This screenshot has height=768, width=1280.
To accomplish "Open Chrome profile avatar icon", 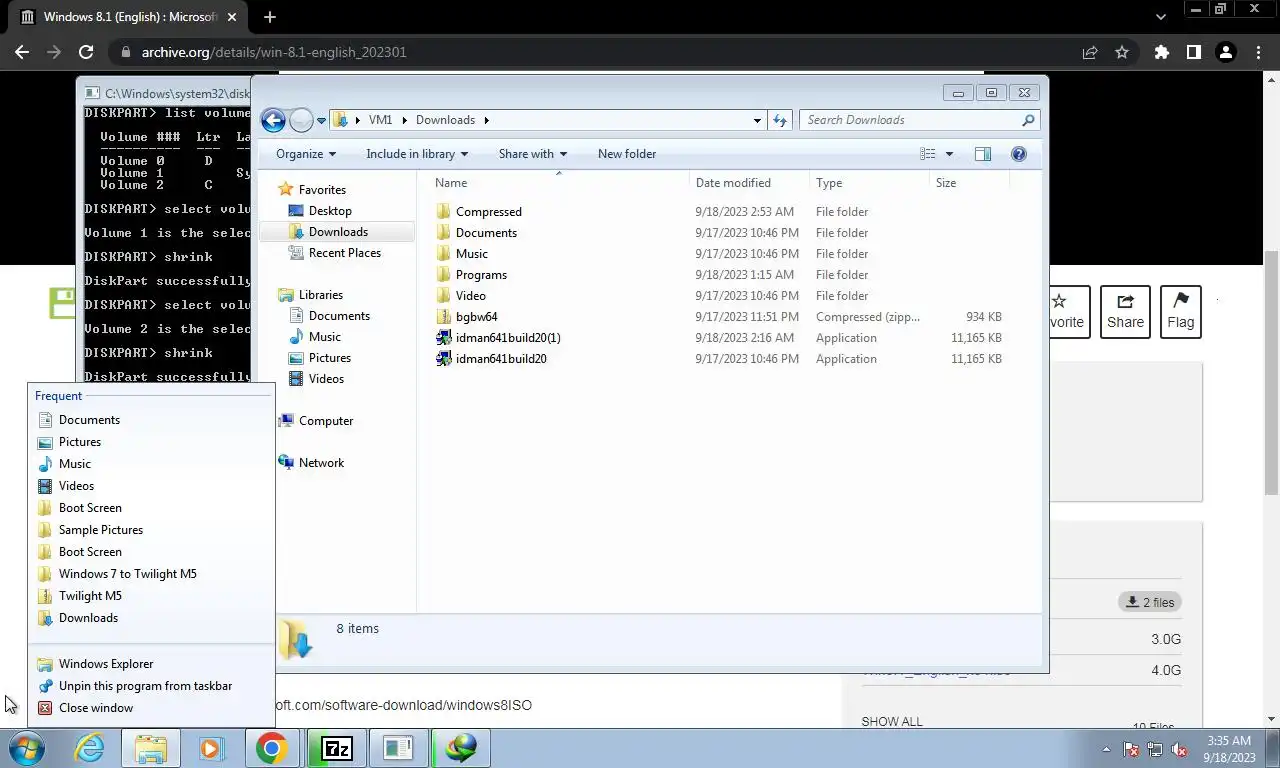I will 1226,52.
